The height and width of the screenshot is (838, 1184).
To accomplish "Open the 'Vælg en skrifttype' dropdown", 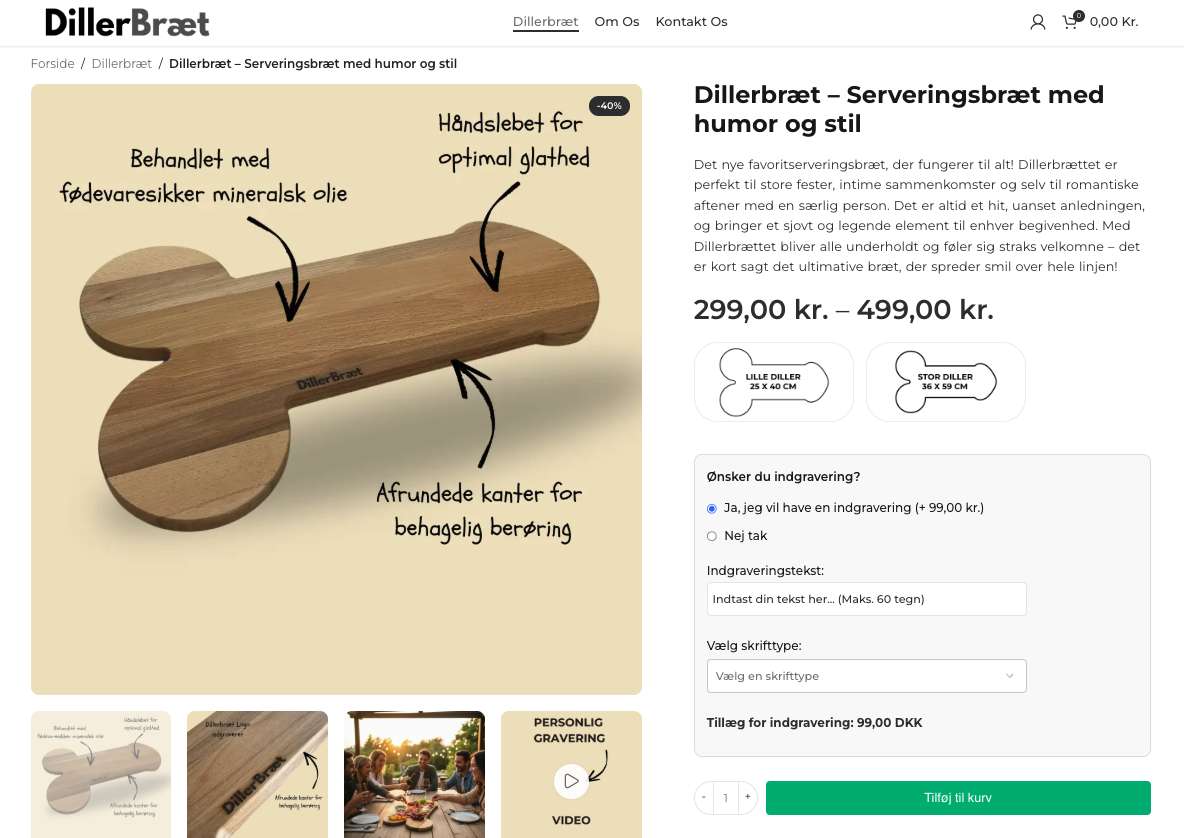I will [x=866, y=676].
